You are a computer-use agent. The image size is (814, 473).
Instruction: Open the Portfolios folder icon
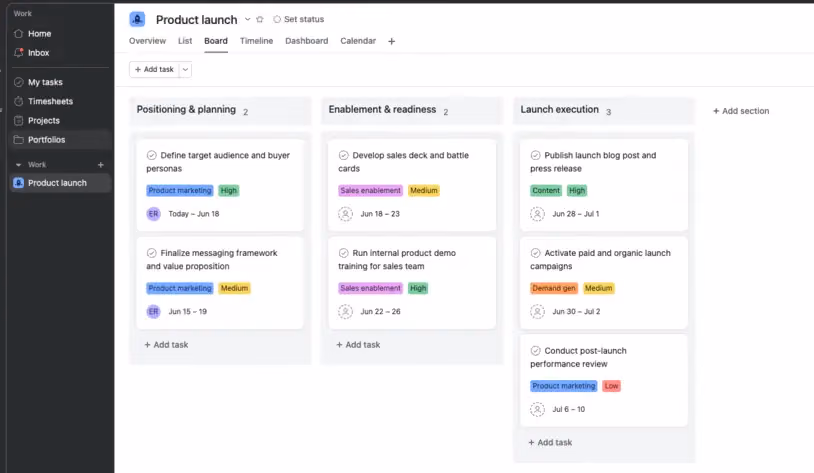click(x=19, y=140)
